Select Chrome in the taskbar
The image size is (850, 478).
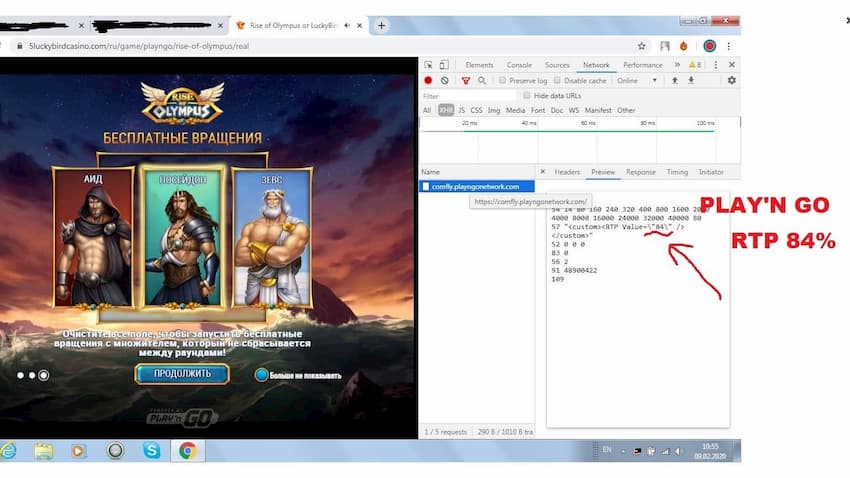[188, 451]
